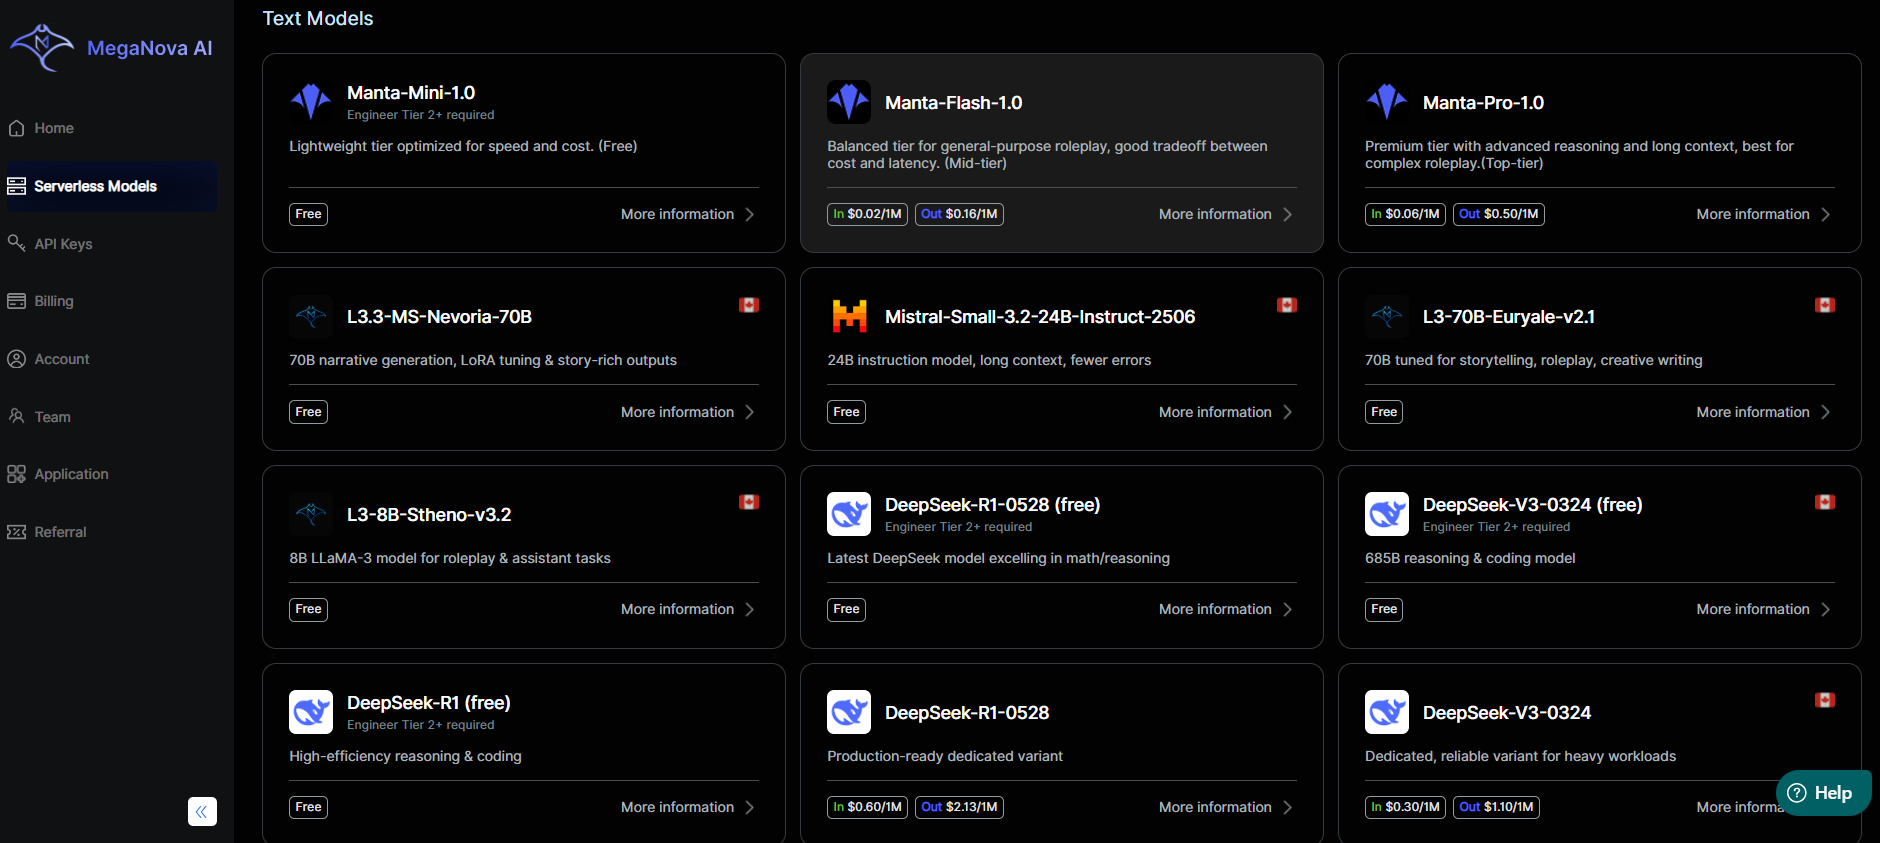Click Canada flag on DeepSeek-V3-0324 (free) card
Image resolution: width=1880 pixels, height=843 pixels.
coord(1824,502)
